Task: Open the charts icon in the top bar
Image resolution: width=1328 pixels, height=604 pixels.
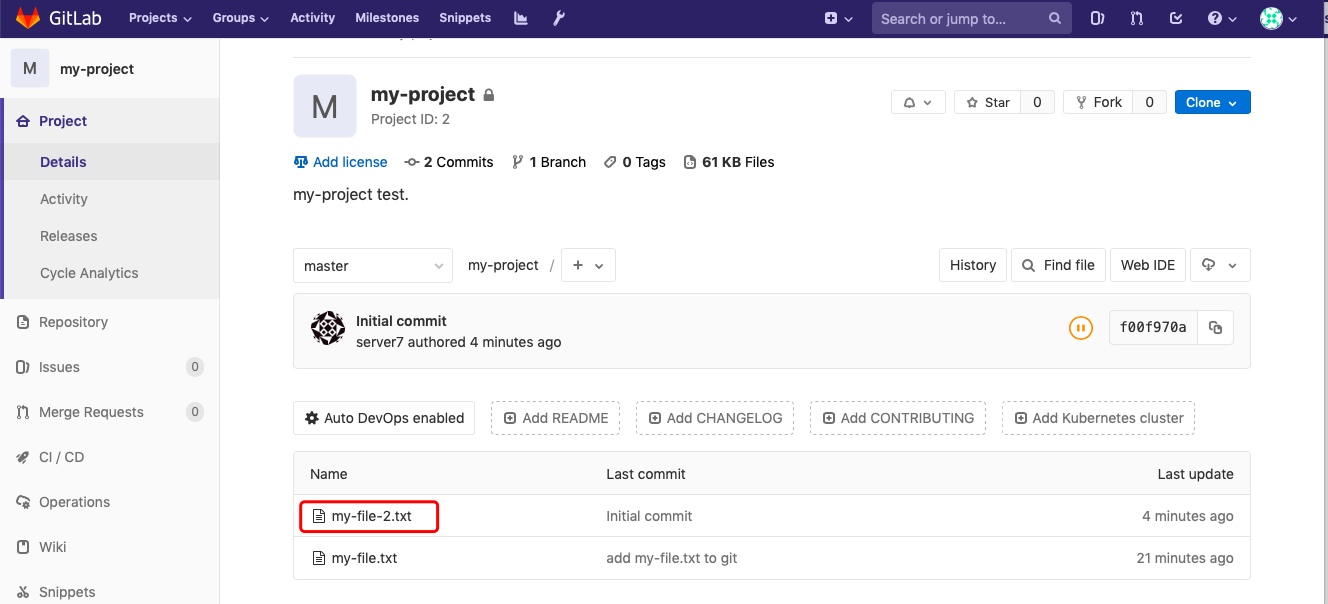Action: 520,17
